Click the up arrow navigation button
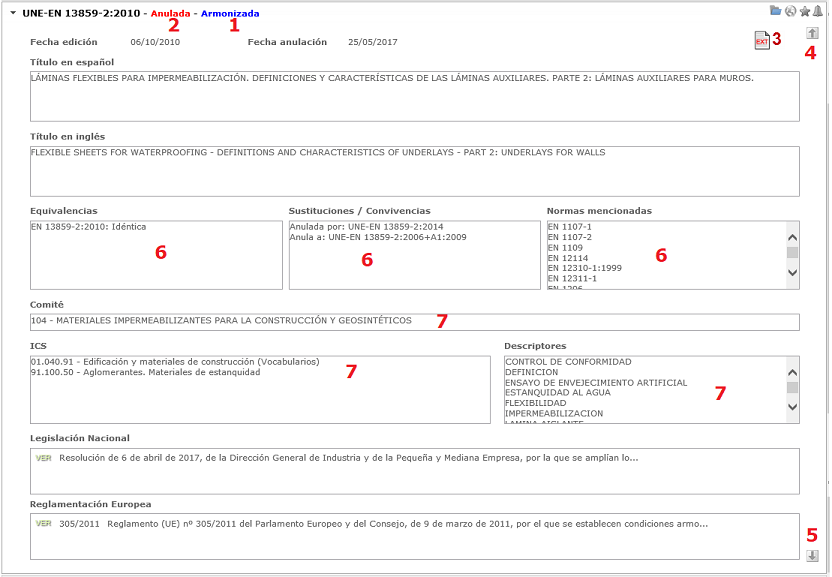This screenshot has height=577, width=832. point(812,33)
